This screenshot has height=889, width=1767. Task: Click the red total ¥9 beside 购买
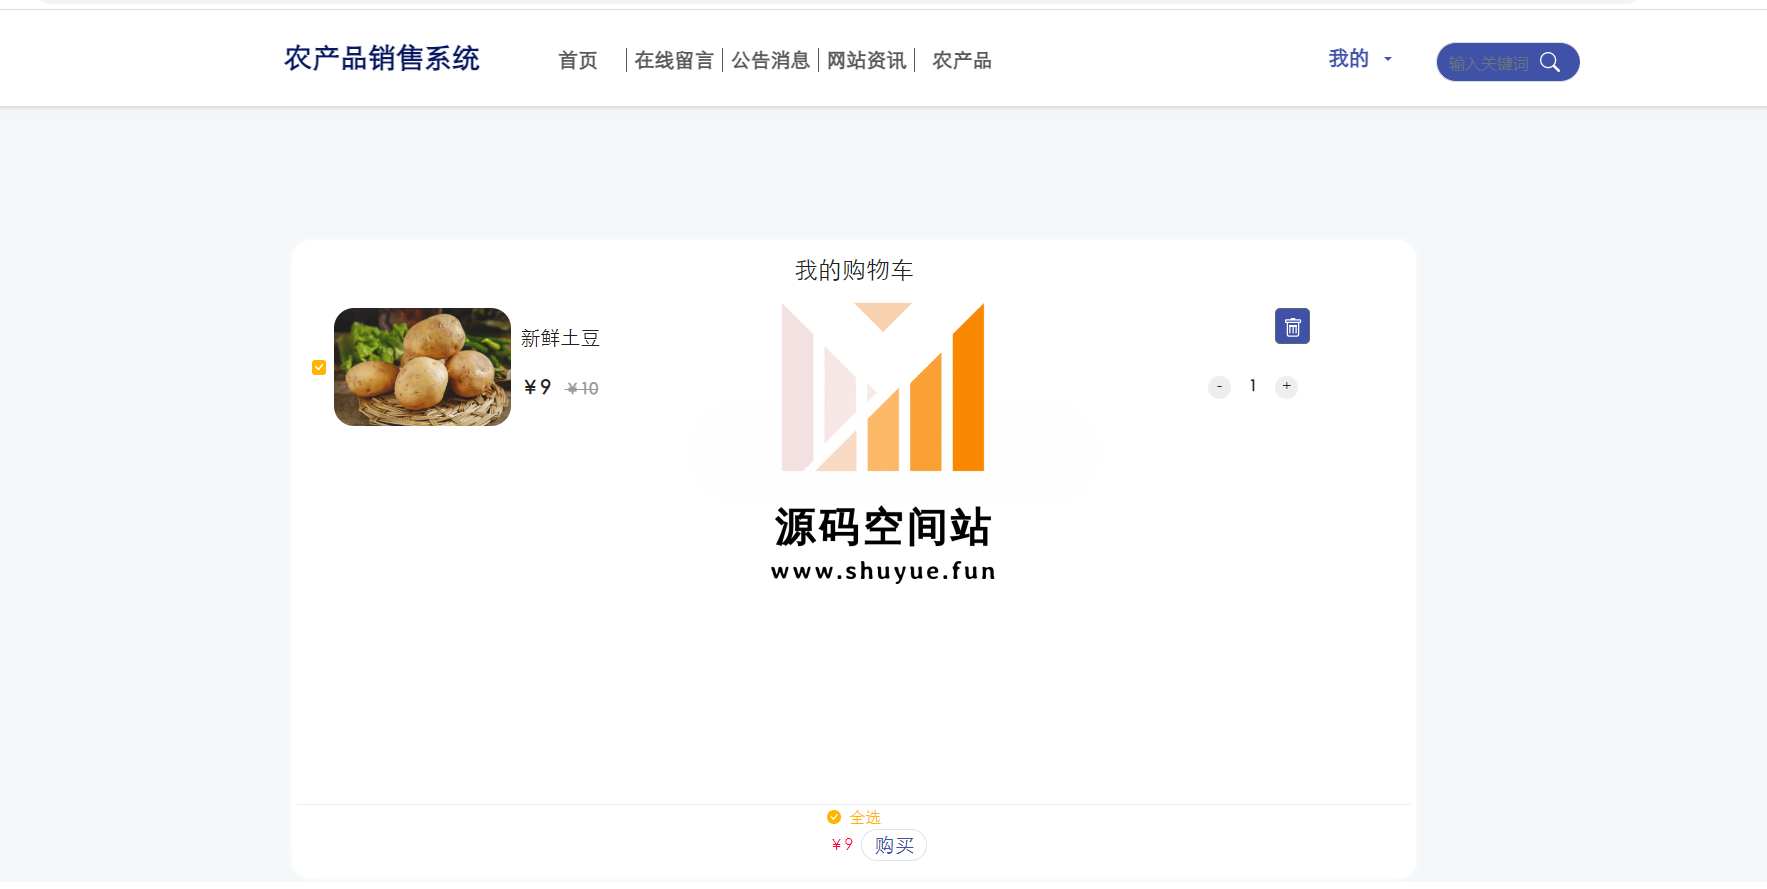842,844
